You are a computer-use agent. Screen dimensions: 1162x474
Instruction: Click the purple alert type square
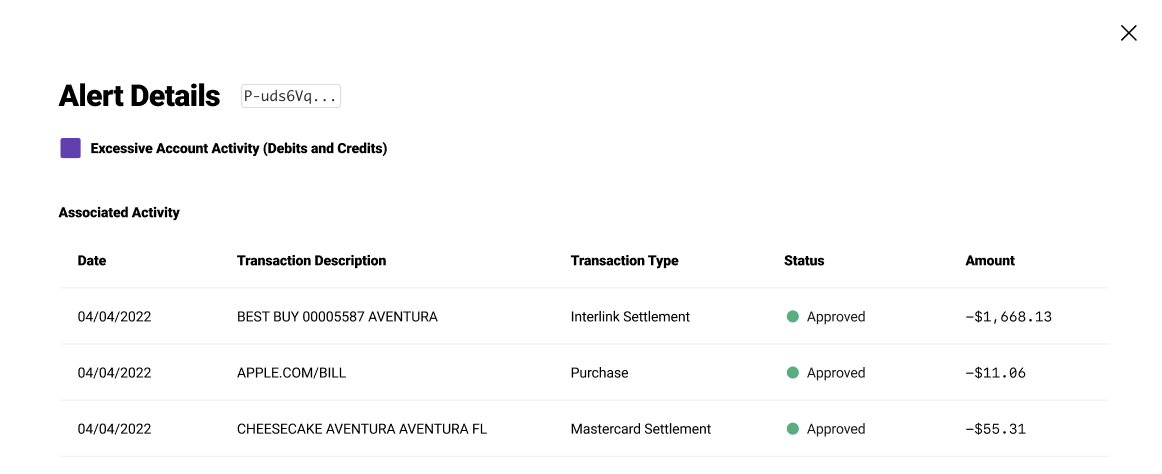coord(70,148)
